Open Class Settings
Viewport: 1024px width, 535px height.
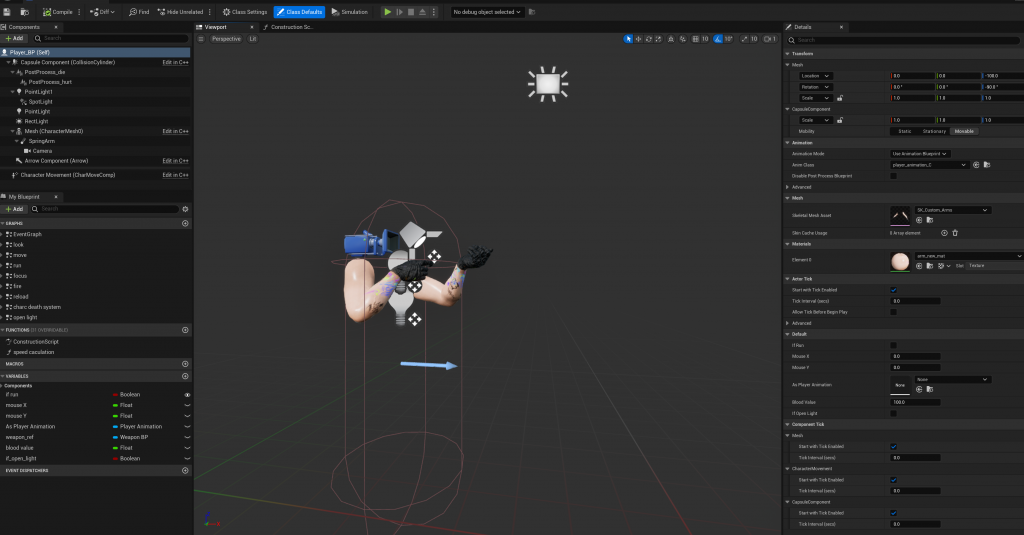click(x=245, y=12)
